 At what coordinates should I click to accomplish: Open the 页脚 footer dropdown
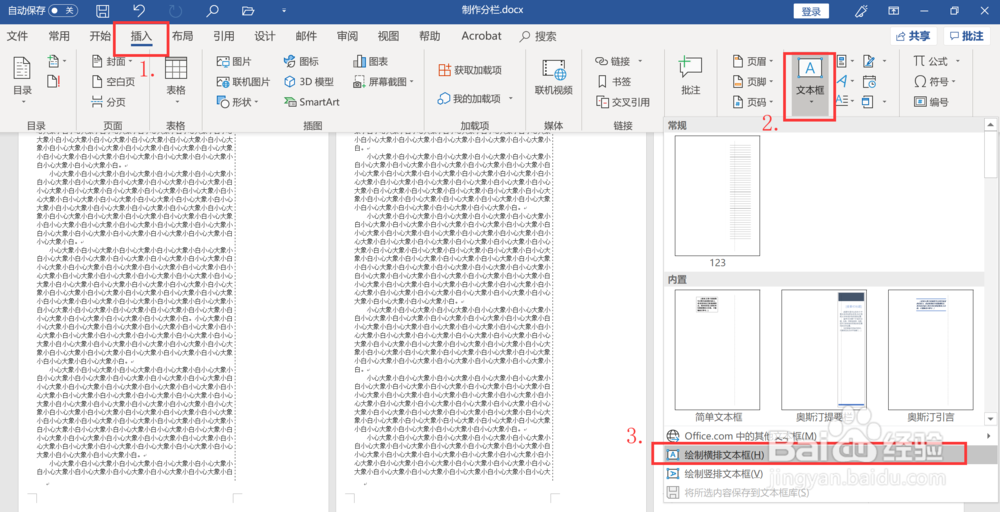pyautogui.click(x=752, y=82)
